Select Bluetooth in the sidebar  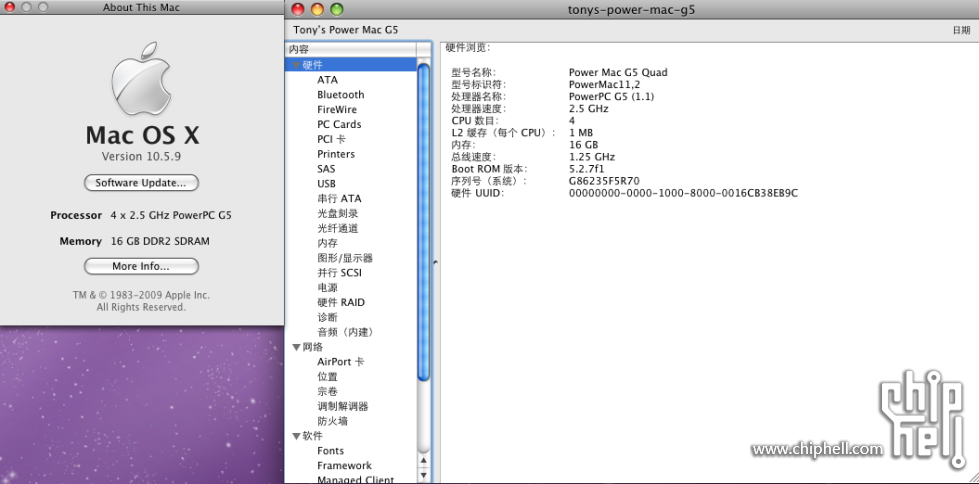[x=340, y=95]
